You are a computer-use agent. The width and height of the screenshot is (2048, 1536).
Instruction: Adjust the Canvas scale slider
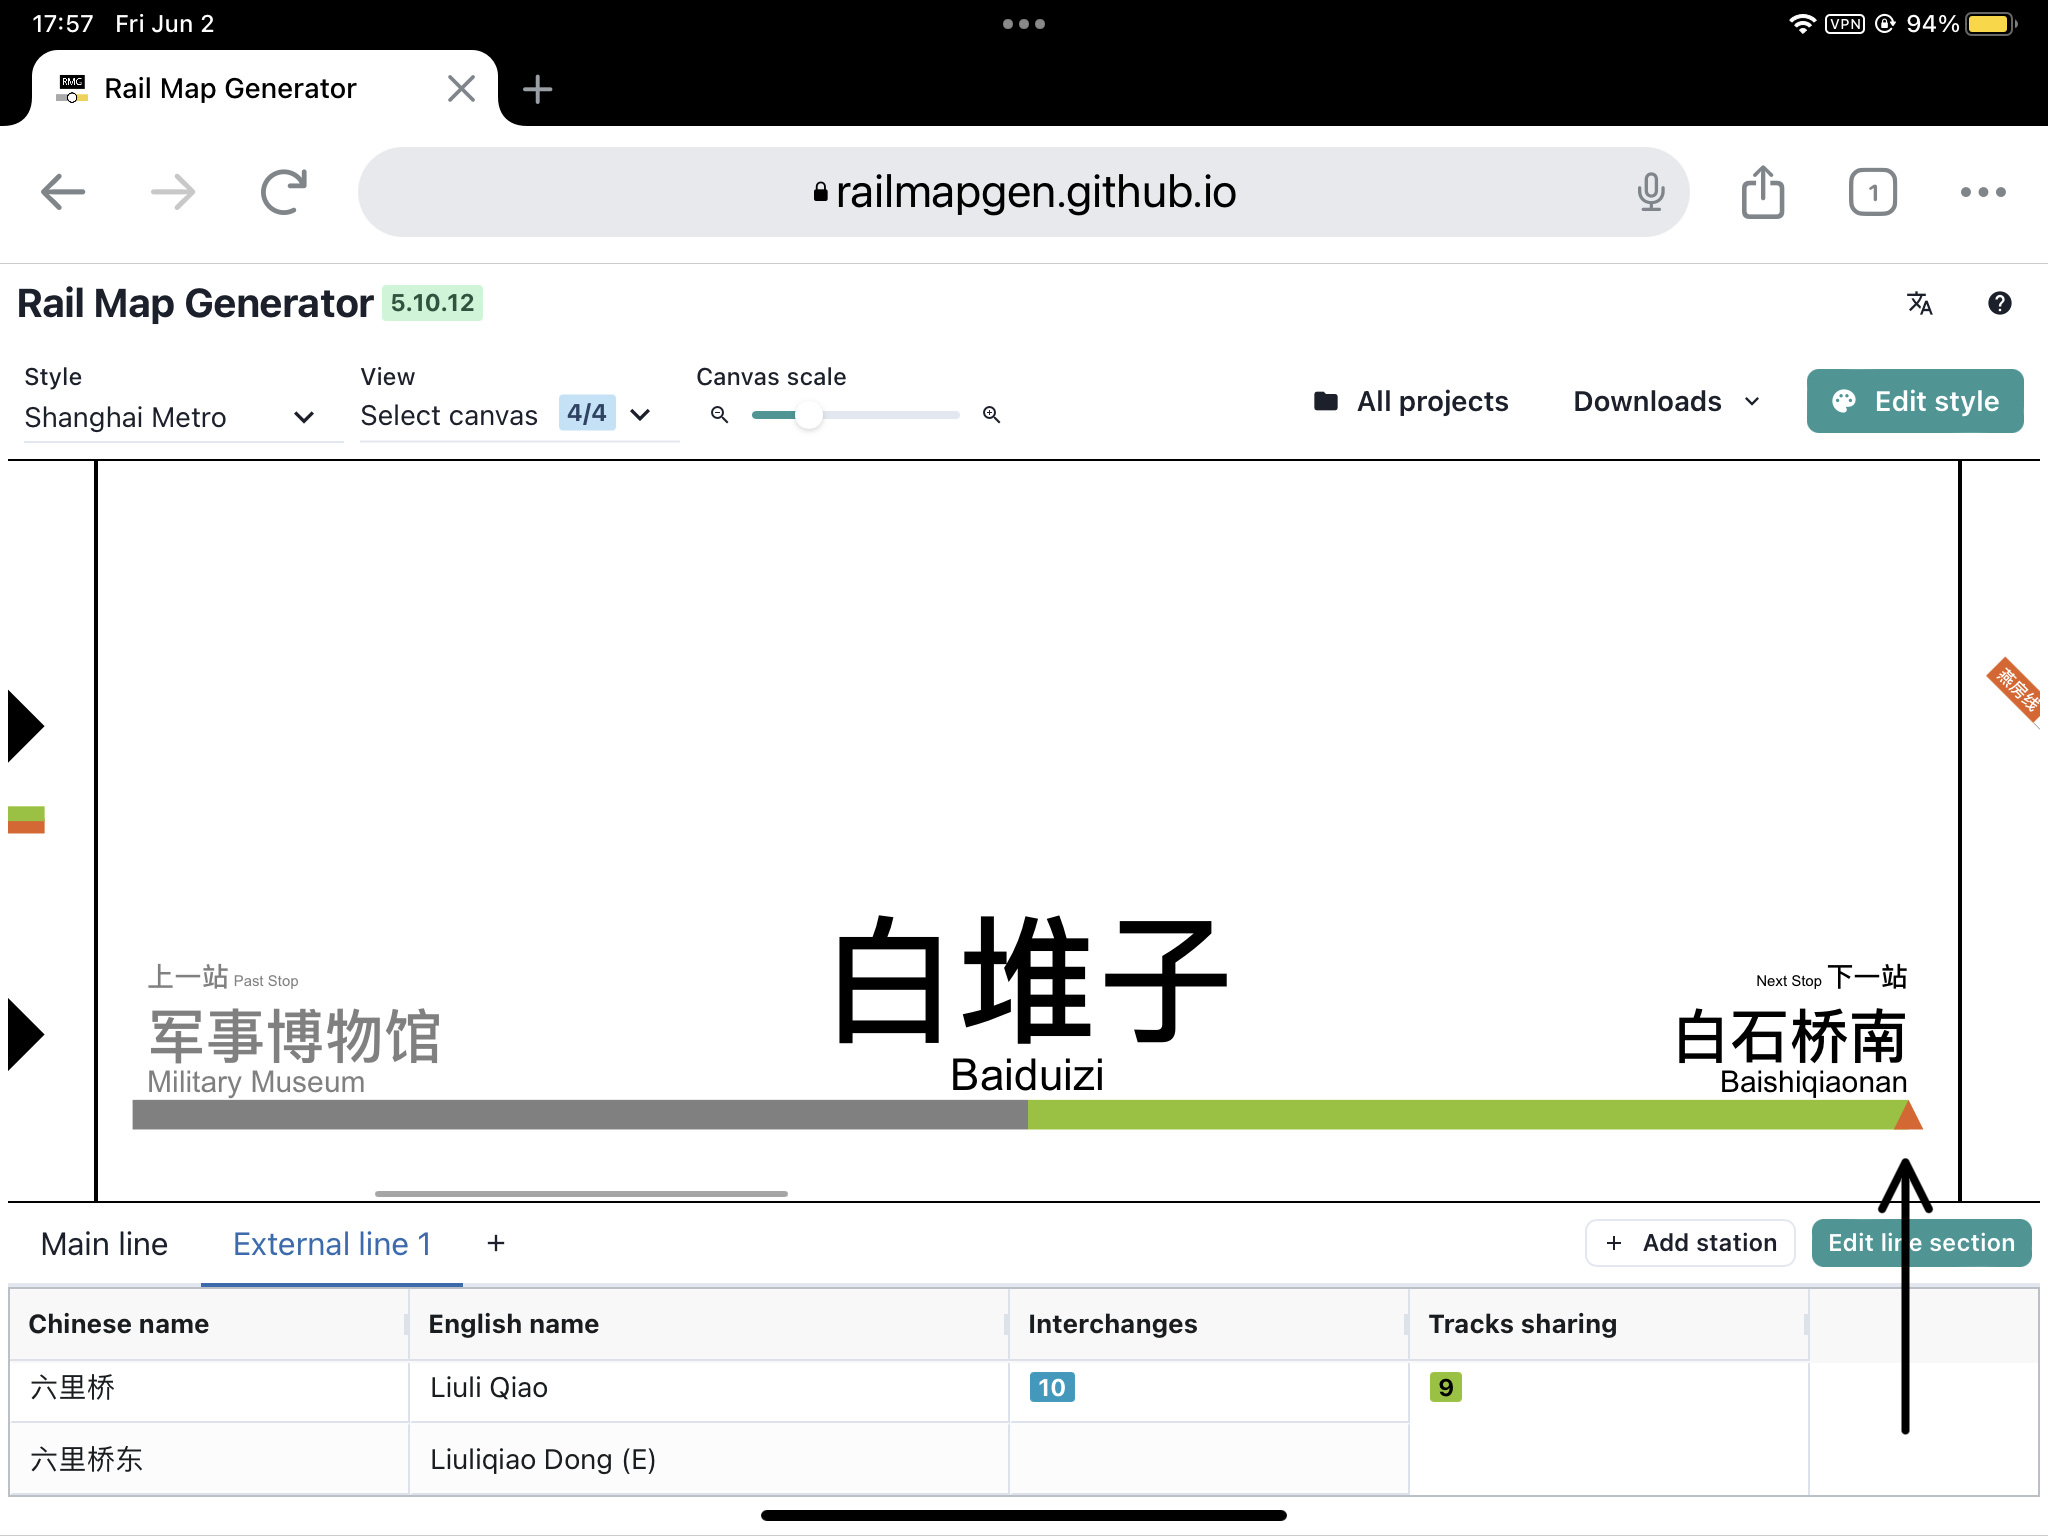810,414
